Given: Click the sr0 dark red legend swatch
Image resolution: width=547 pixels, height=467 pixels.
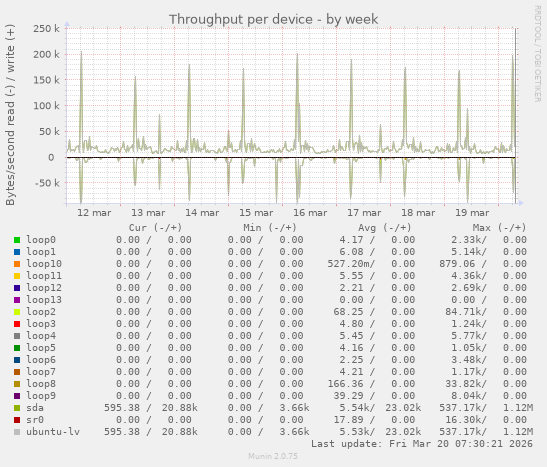Looking at the screenshot, I should [17, 420].
